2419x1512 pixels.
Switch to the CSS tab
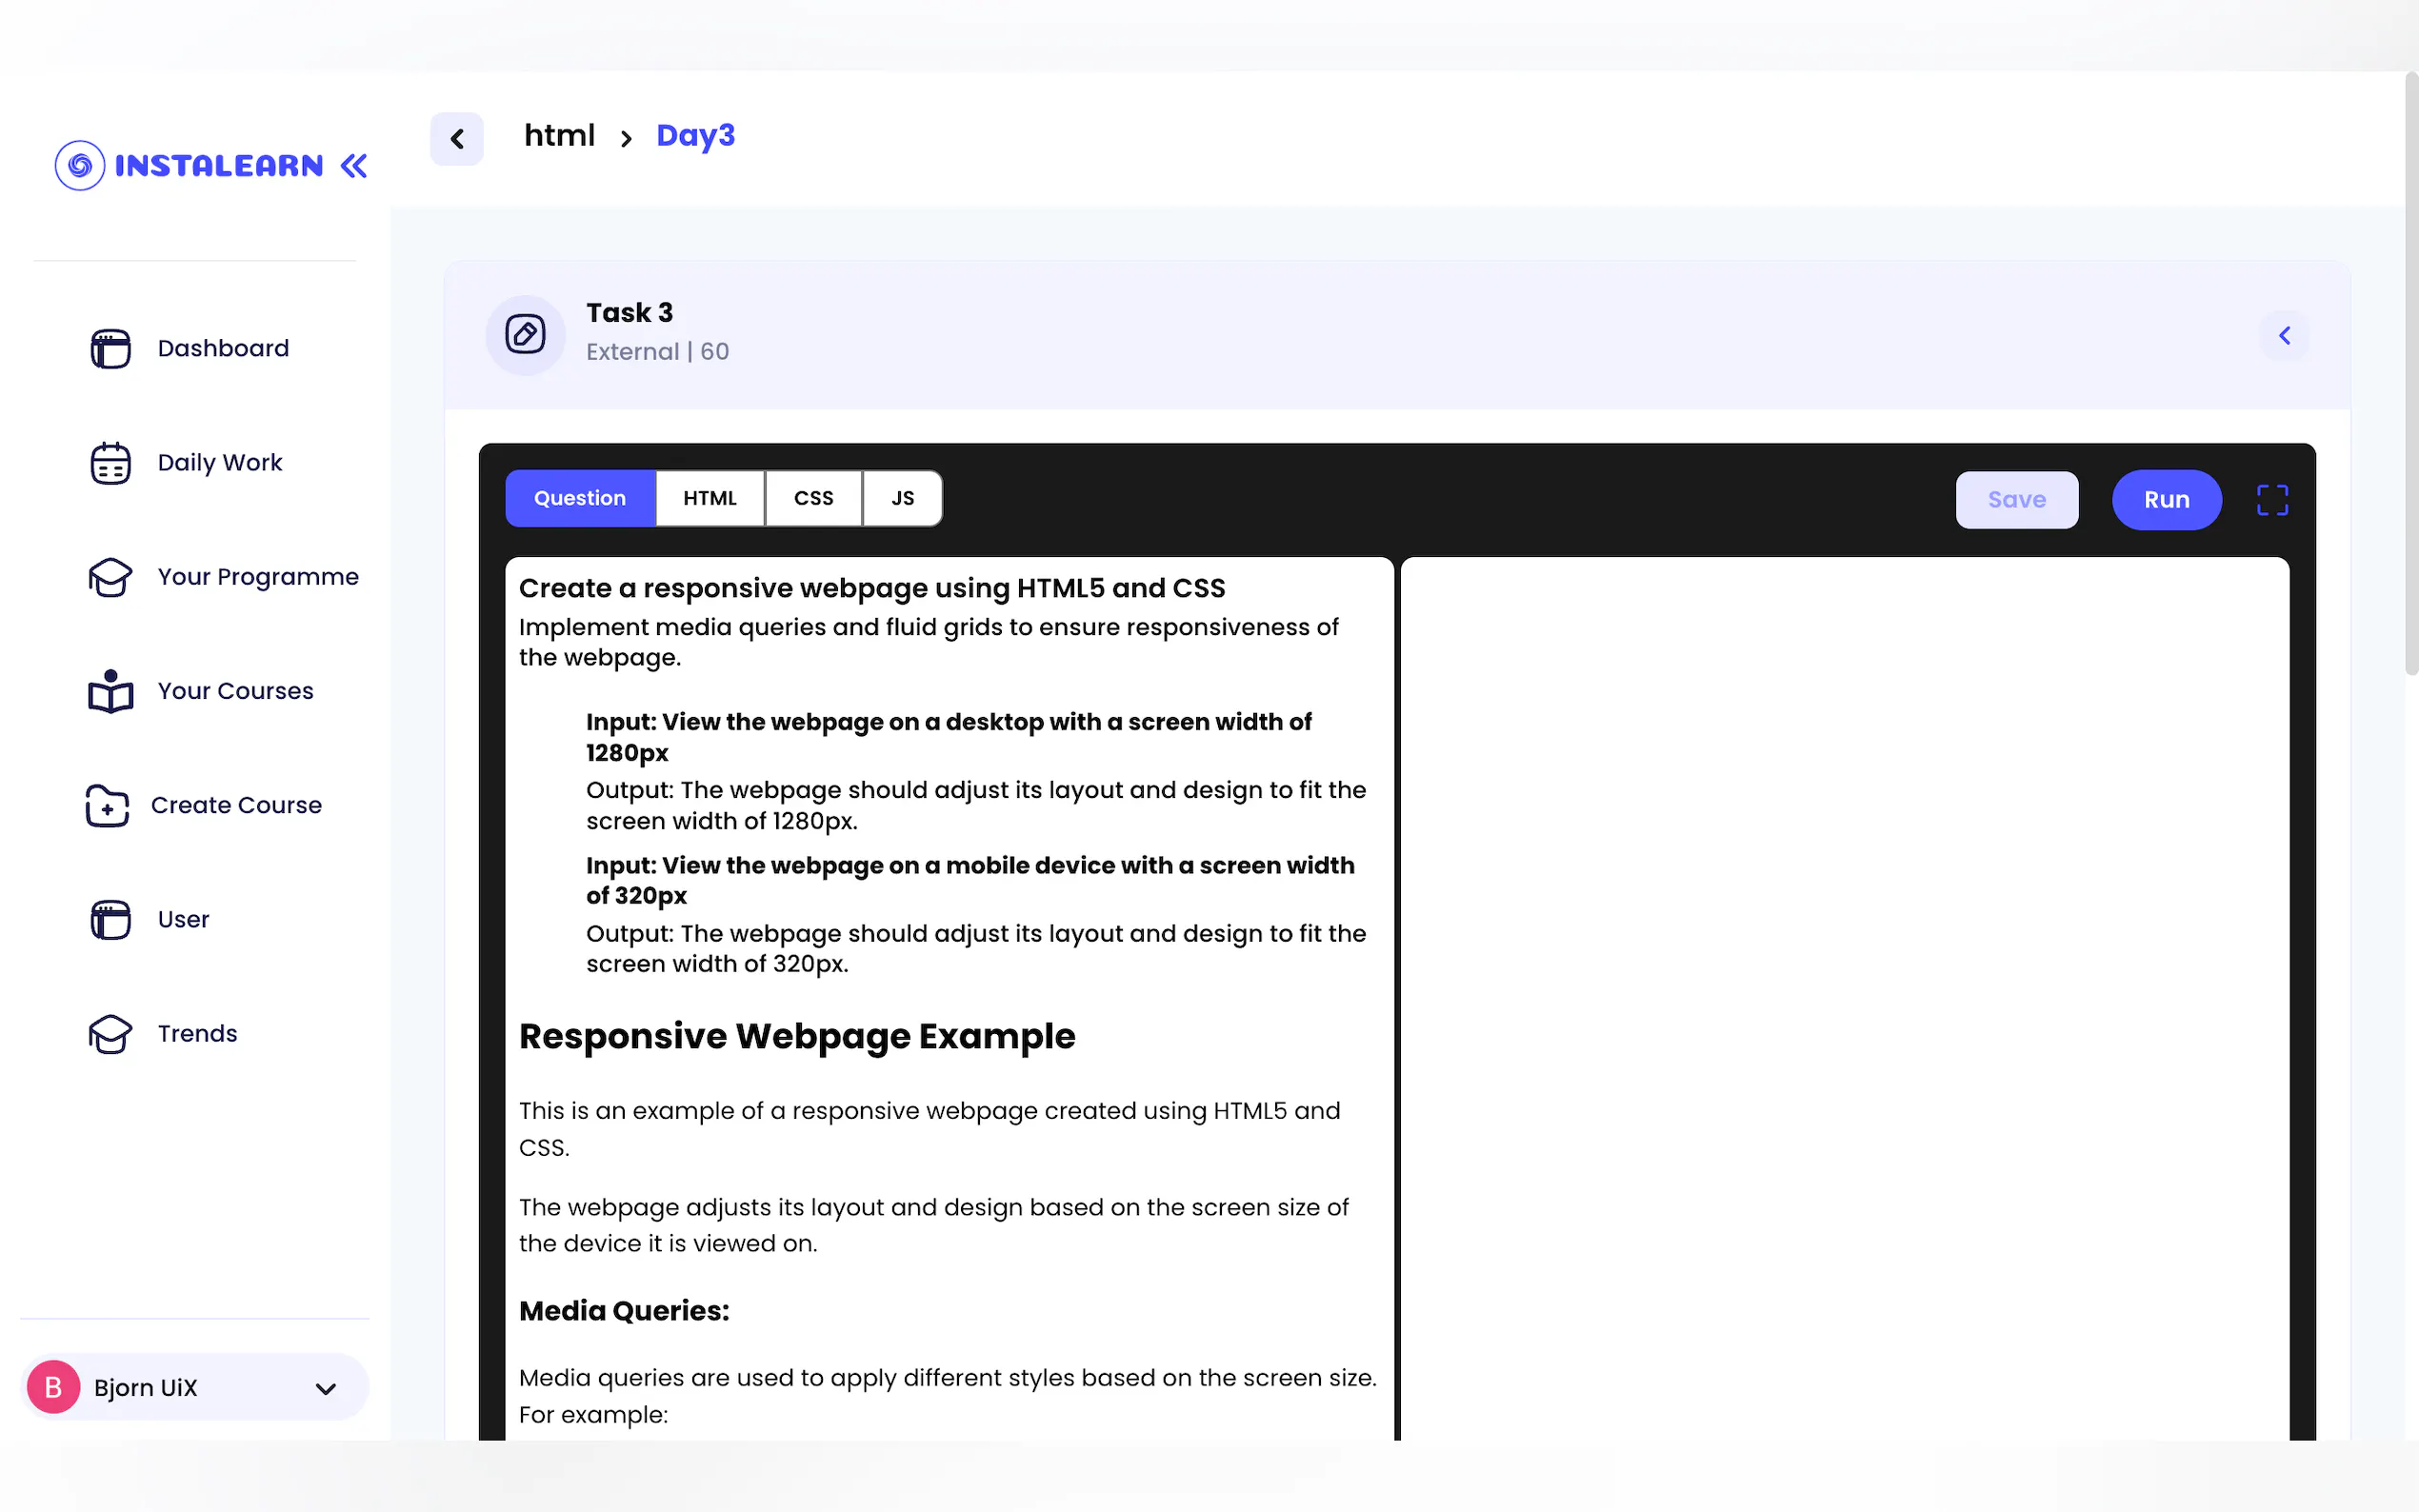813,498
